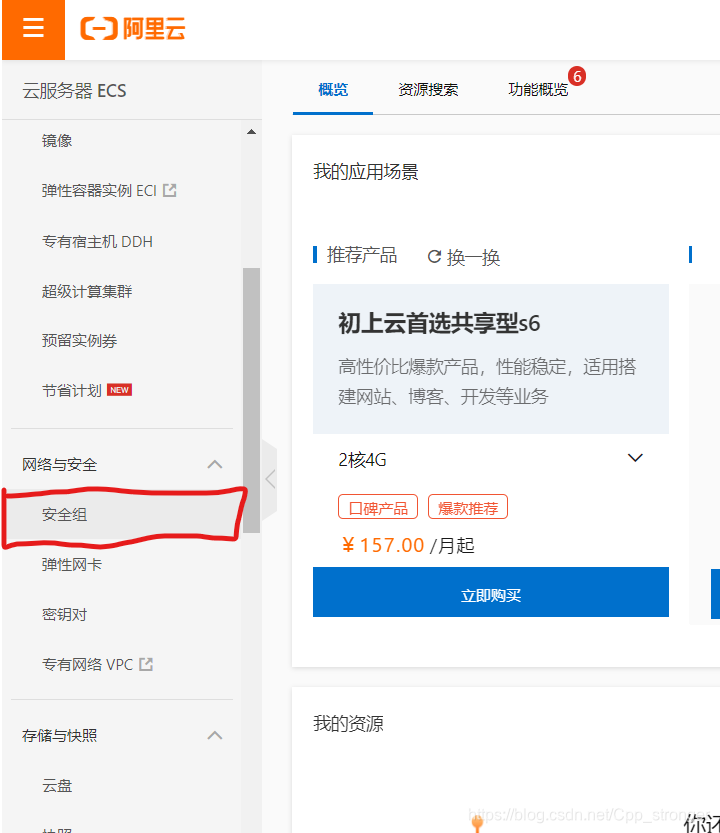720x833 pixels.
Task: Click the ¥157.00 /月起 price
Action: tap(408, 545)
